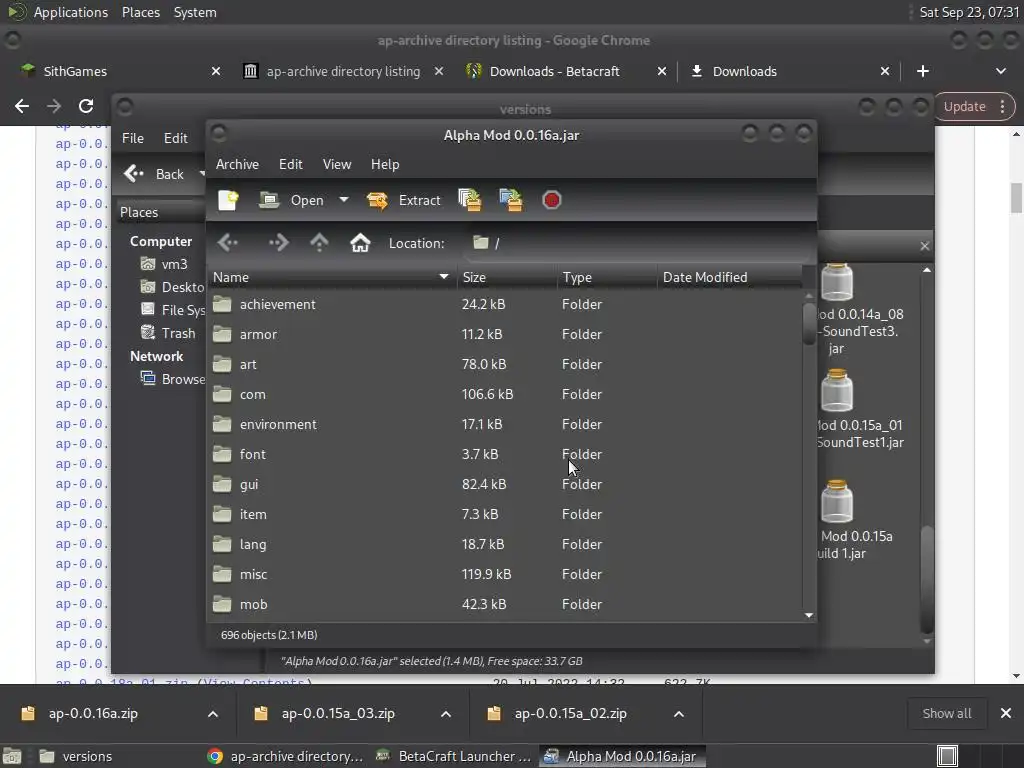Go to archive home location

[x=360, y=243]
